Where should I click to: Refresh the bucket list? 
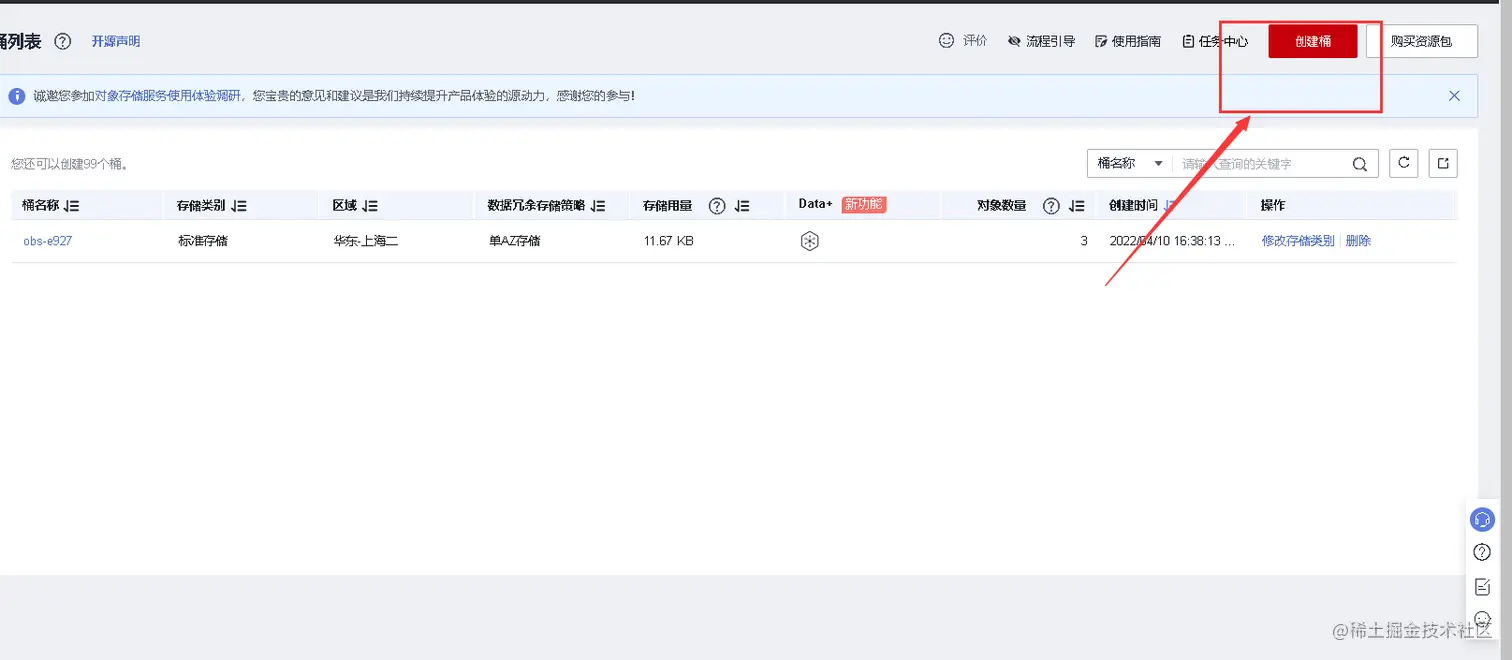tap(1404, 163)
